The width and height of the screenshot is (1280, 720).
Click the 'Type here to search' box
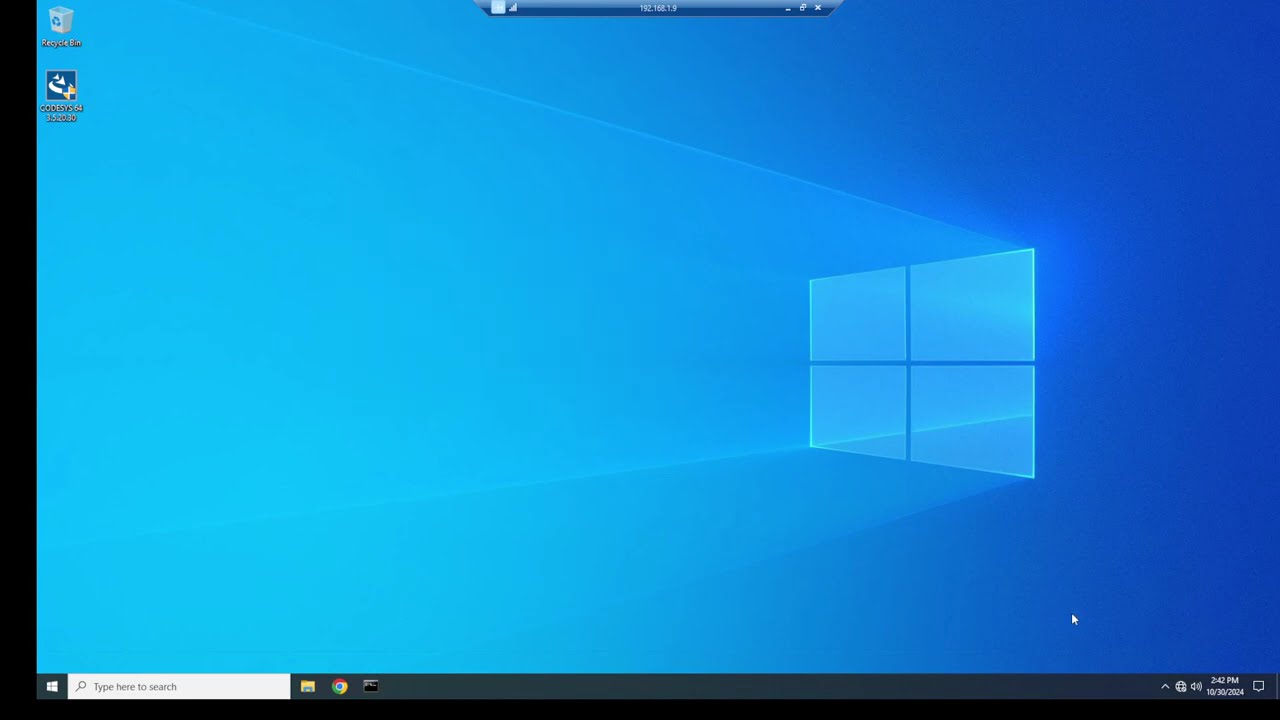click(179, 686)
